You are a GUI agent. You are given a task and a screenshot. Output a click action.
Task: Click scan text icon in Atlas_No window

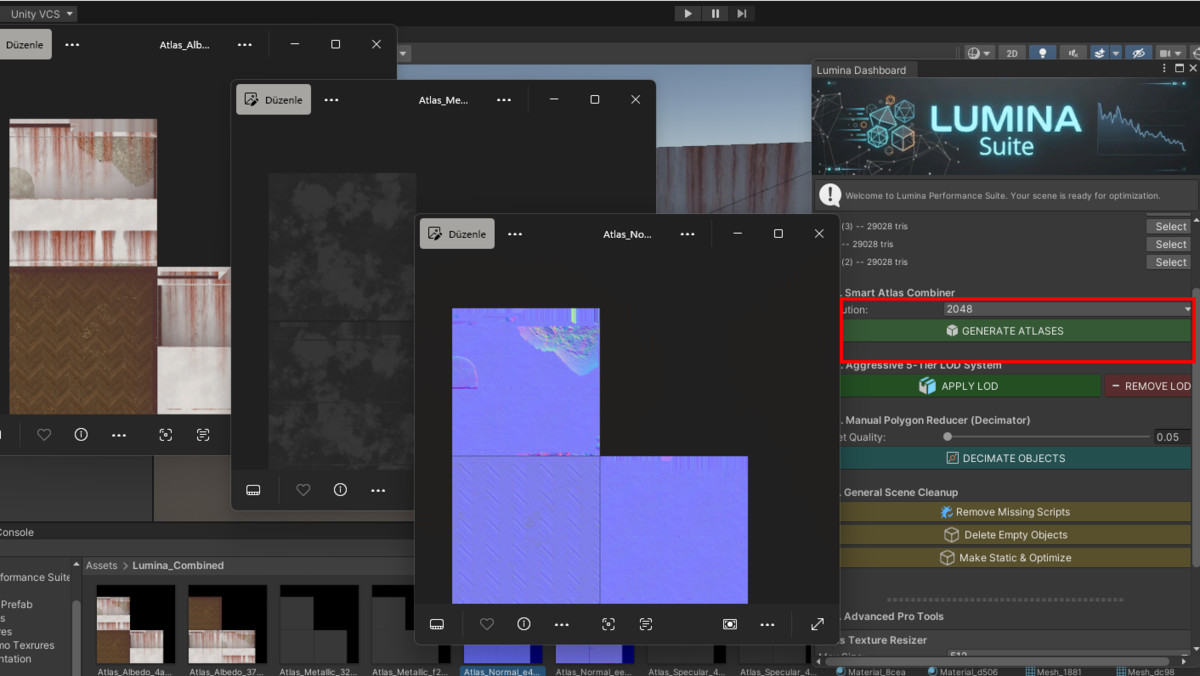coord(646,624)
